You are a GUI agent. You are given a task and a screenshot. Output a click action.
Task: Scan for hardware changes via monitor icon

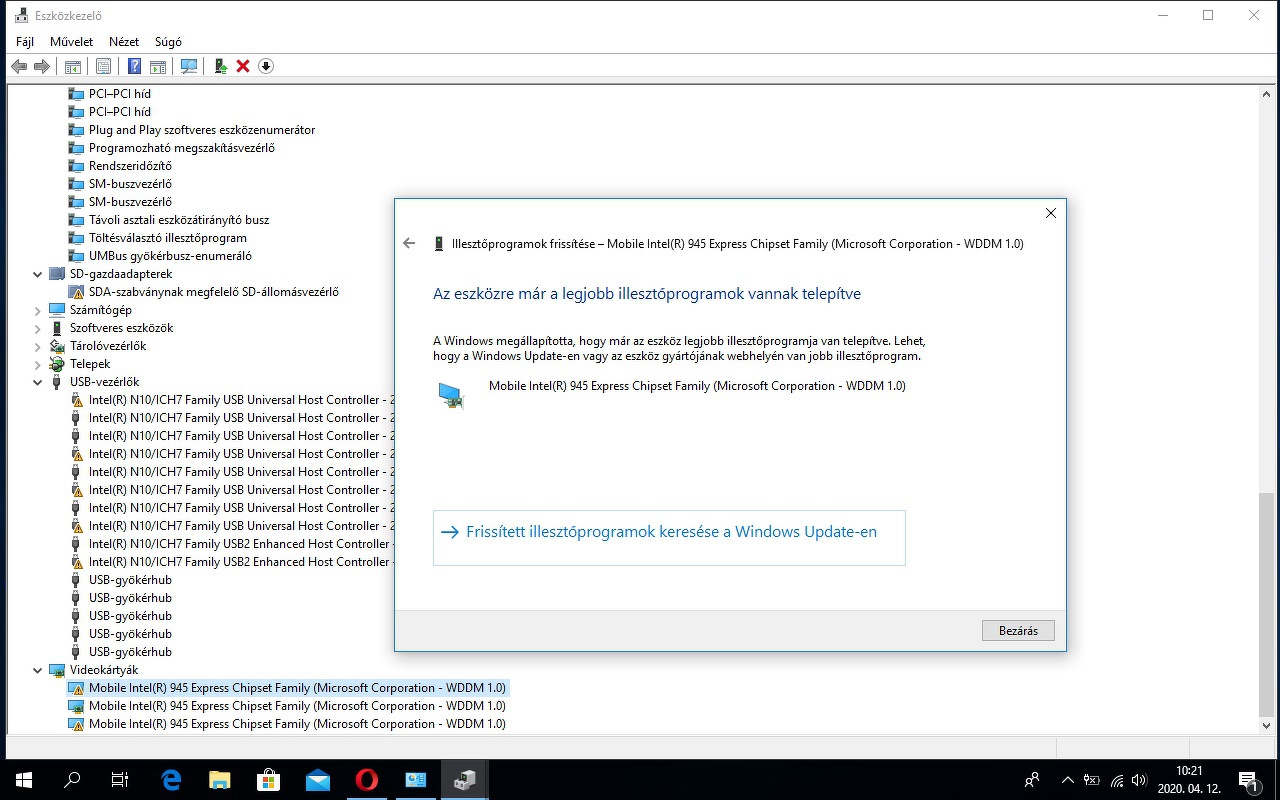(x=188, y=66)
